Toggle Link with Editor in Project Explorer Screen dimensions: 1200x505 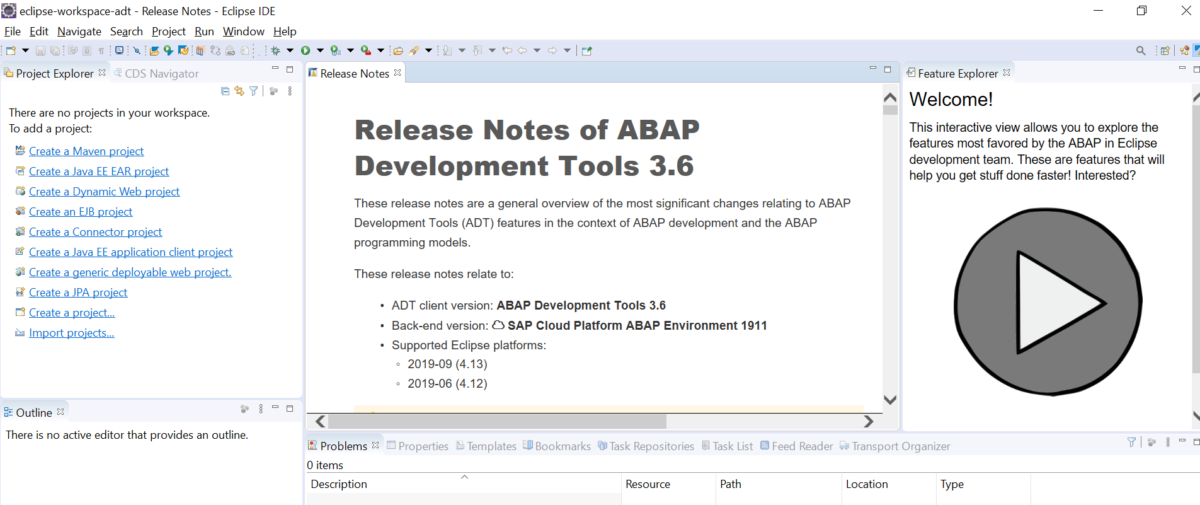(x=239, y=91)
